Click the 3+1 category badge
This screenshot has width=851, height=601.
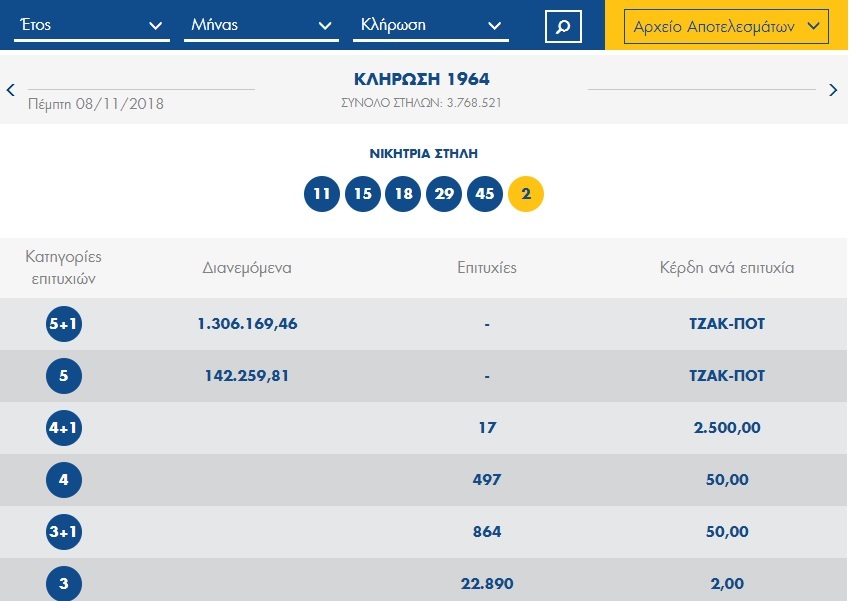click(x=64, y=532)
